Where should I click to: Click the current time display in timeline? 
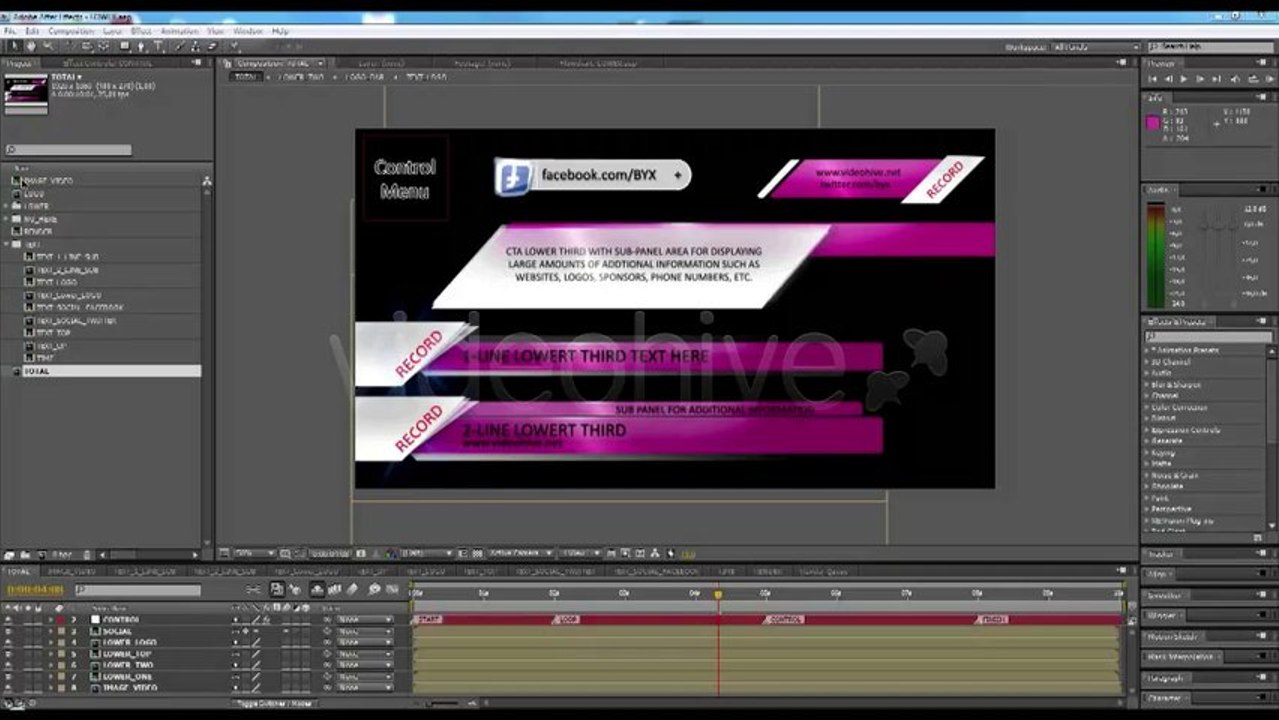(x=35, y=590)
